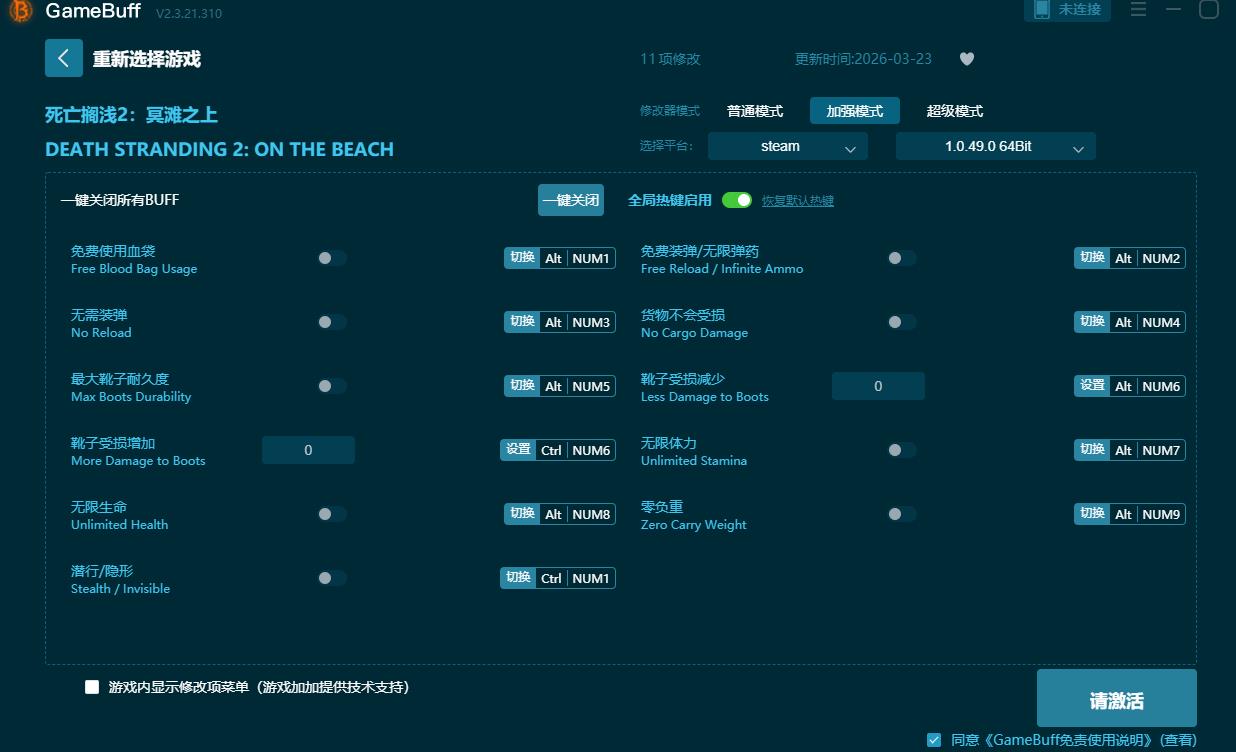Open the steam platform dropdown

[x=788, y=146]
